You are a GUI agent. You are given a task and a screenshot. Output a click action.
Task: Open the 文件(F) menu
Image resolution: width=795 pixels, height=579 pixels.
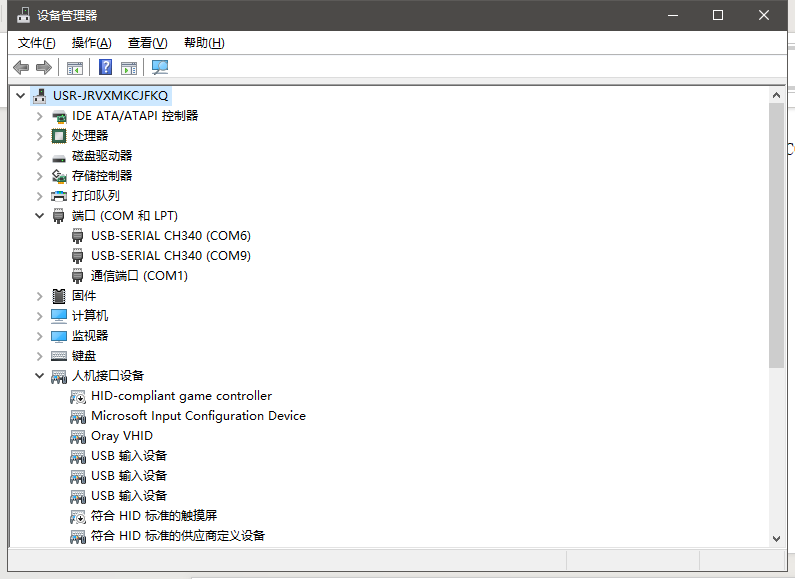click(37, 42)
